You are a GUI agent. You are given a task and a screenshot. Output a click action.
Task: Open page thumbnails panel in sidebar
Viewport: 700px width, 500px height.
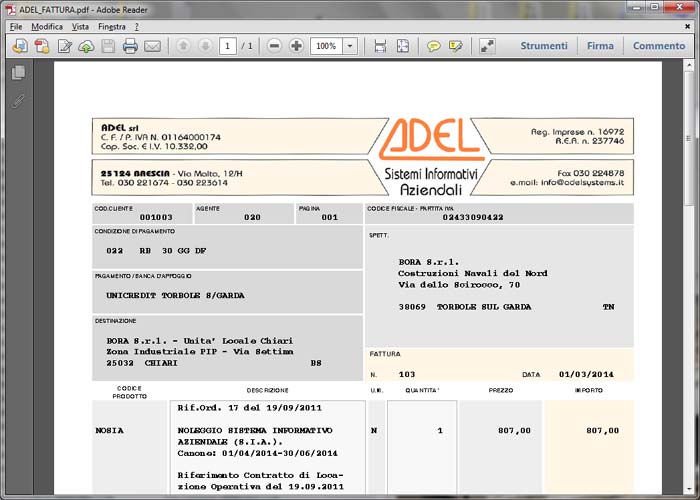[x=17, y=73]
